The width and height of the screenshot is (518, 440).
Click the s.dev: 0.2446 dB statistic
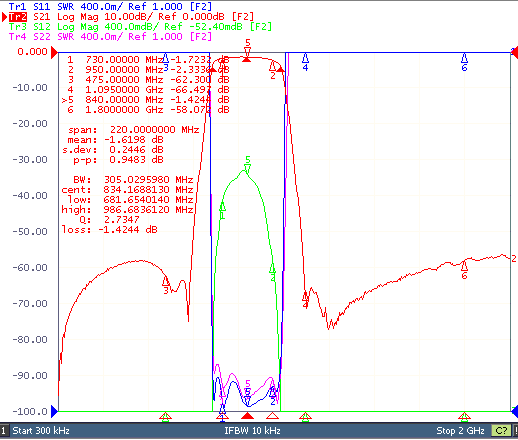113,150
